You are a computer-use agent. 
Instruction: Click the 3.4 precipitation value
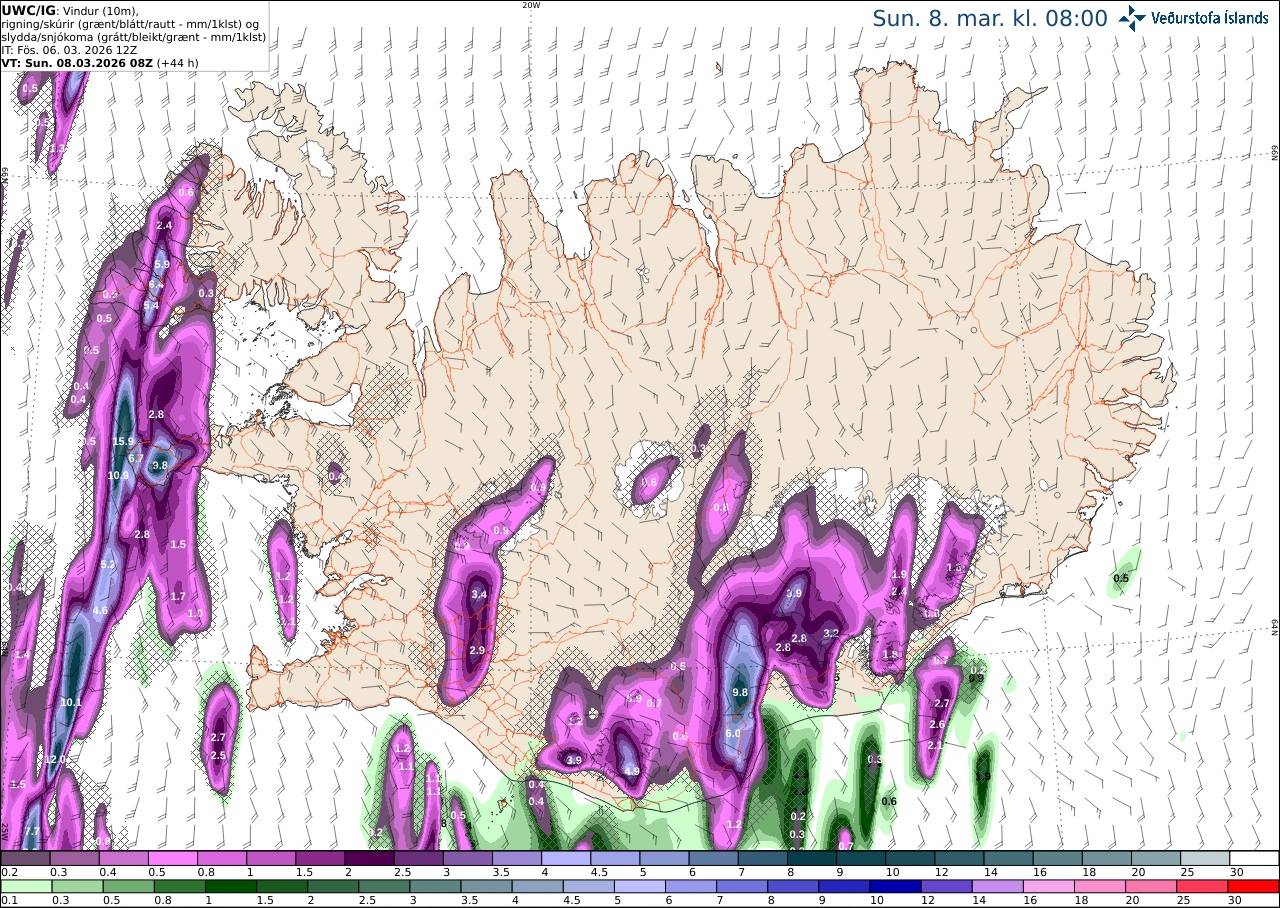click(479, 594)
